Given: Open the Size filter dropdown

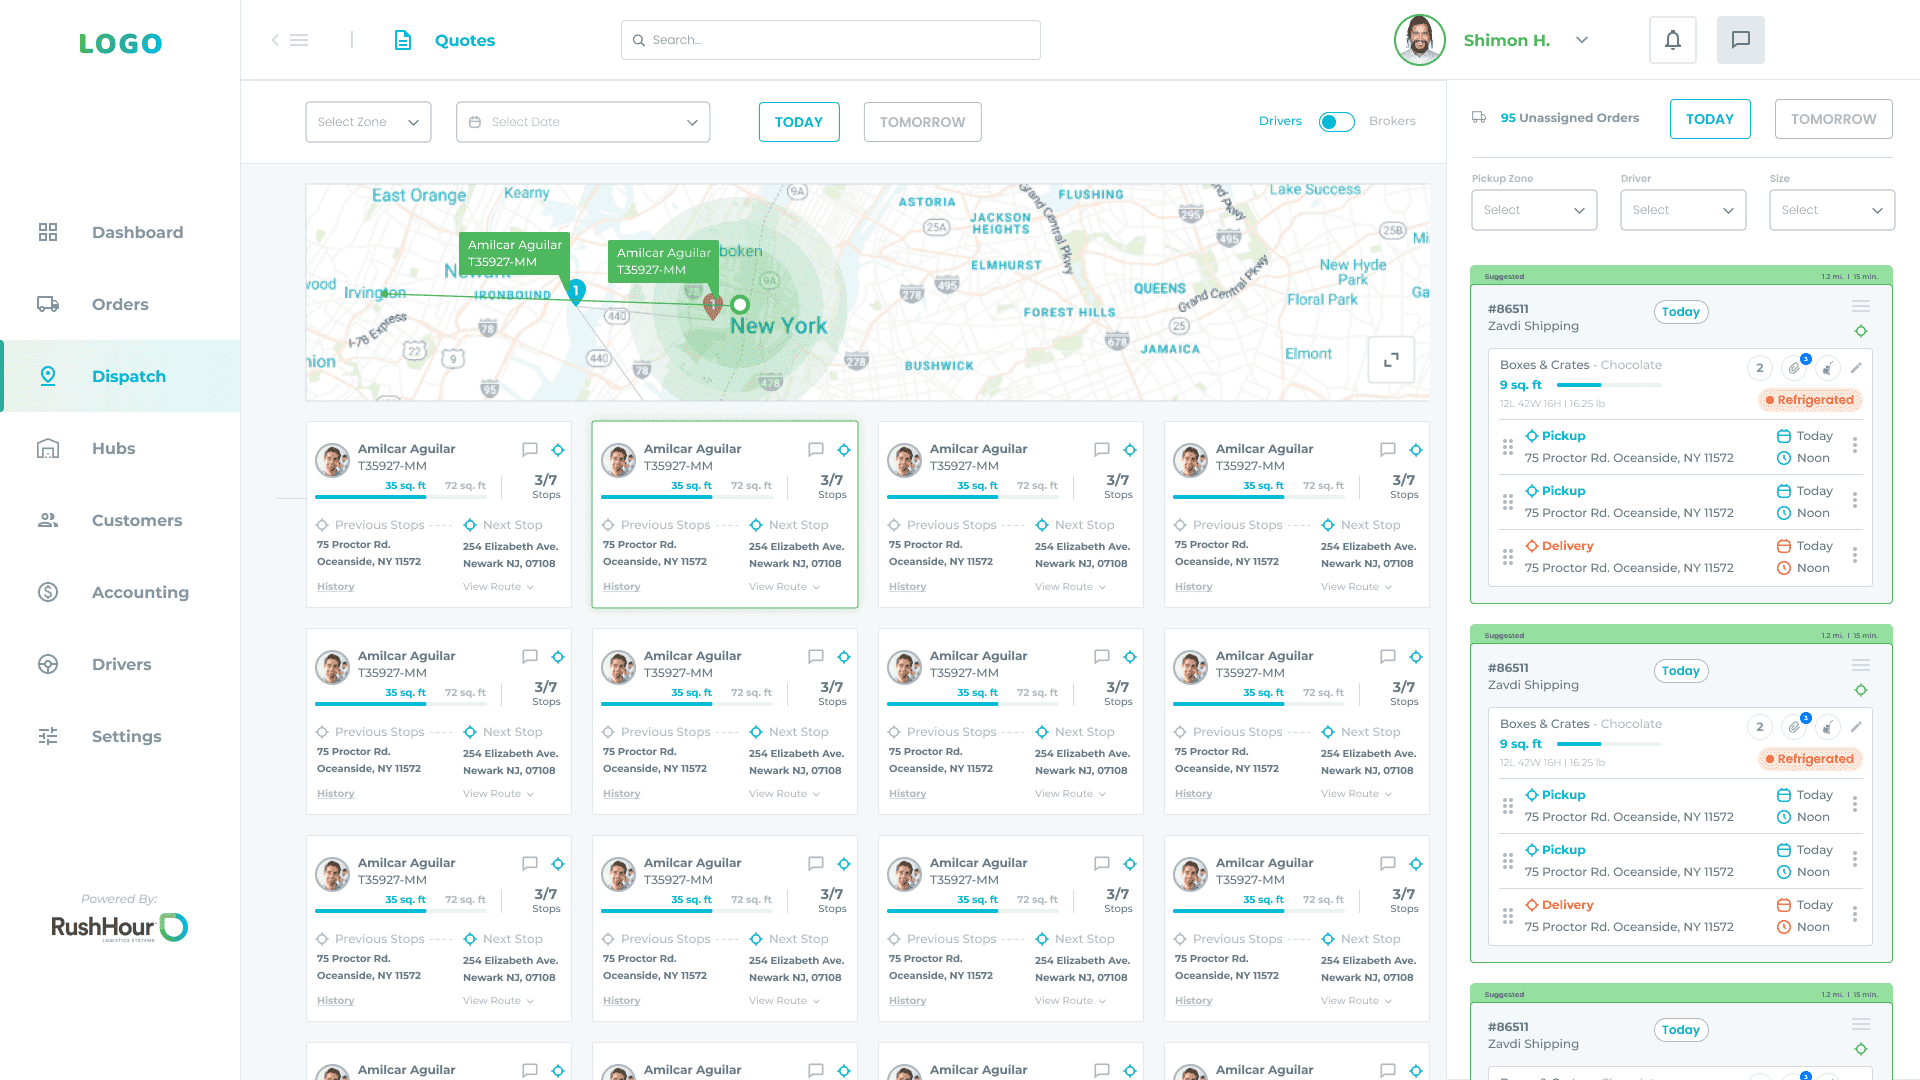Looking at the screenshot, I should point(1832,210).
